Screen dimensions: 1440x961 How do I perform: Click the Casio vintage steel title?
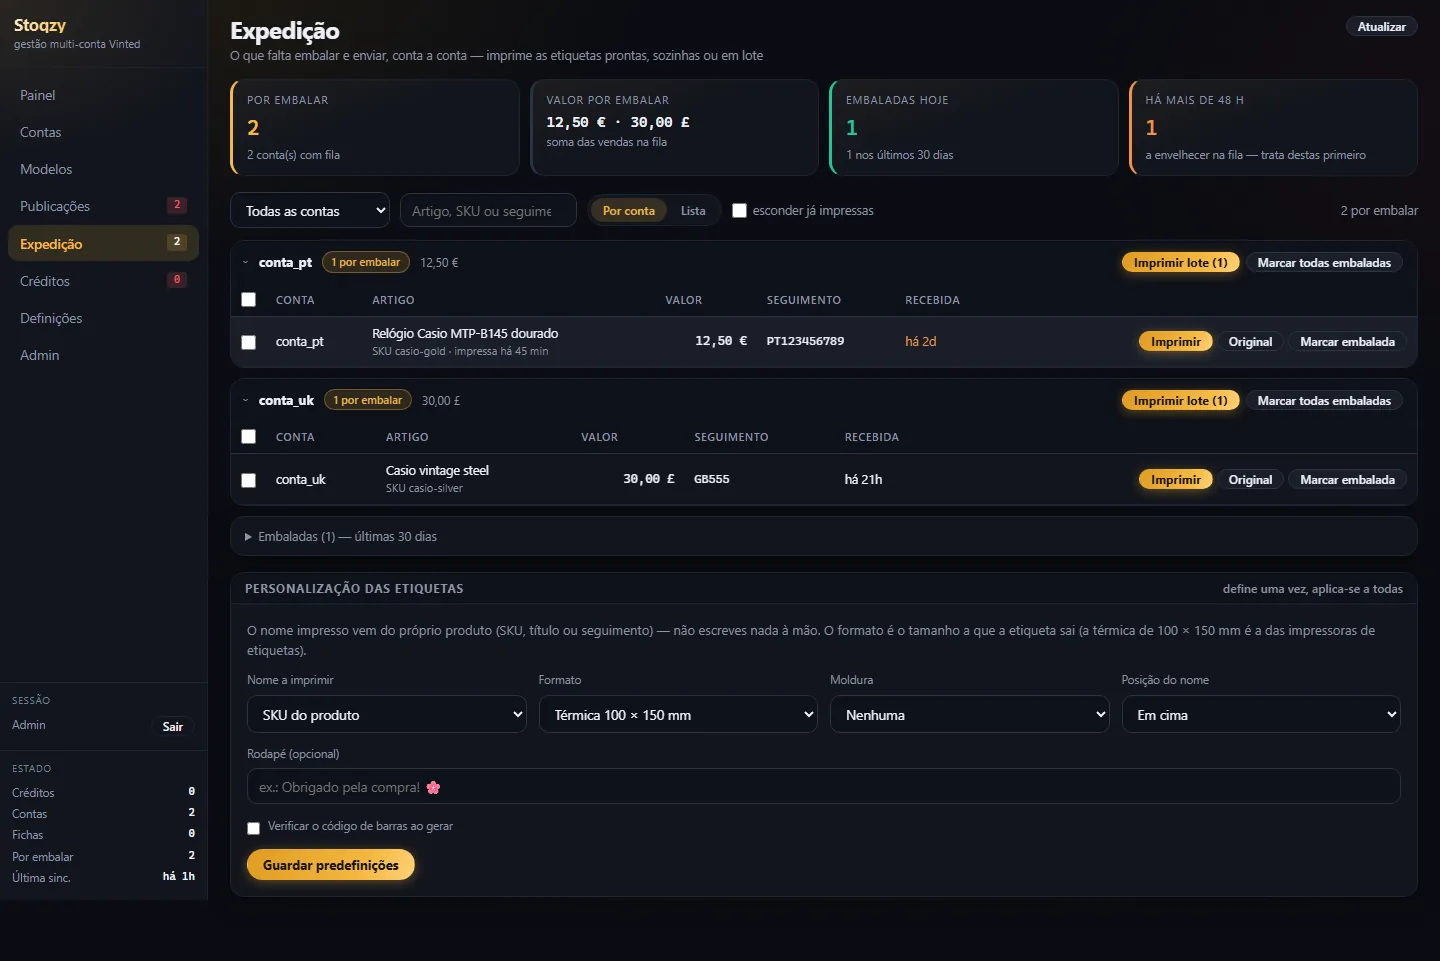tap(437, 470)
